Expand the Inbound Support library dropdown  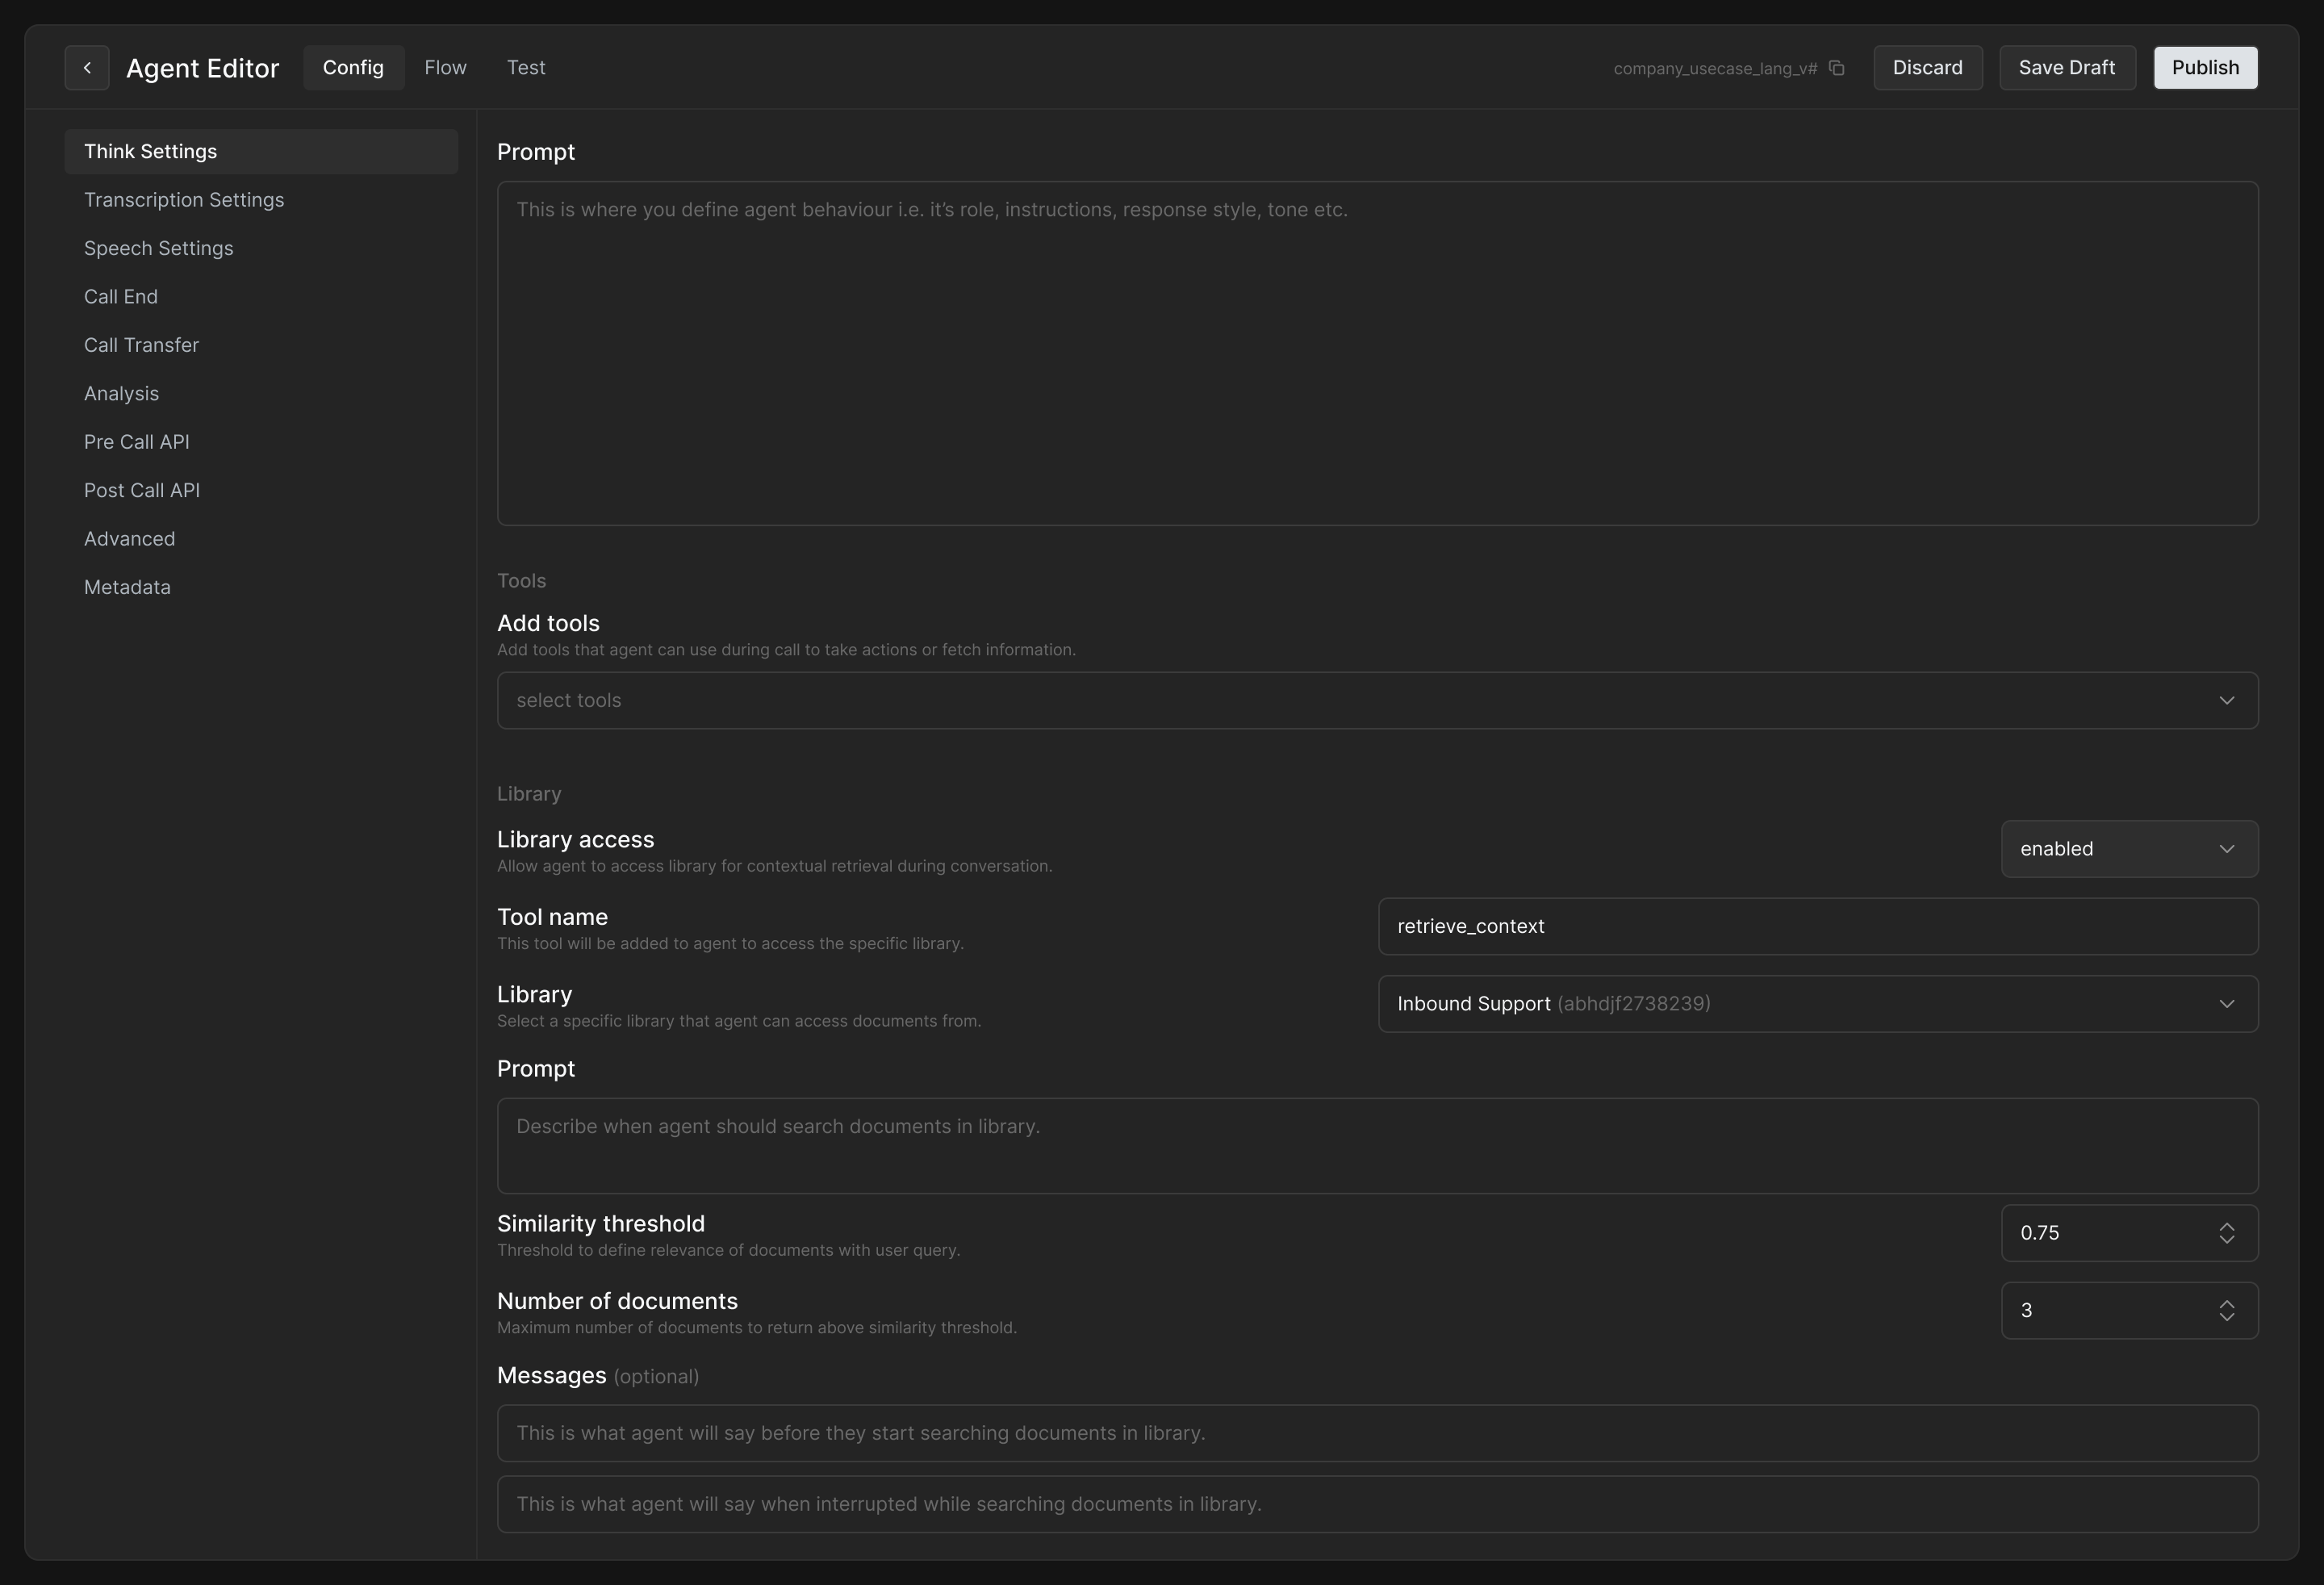click(x=1817, y=1004)
